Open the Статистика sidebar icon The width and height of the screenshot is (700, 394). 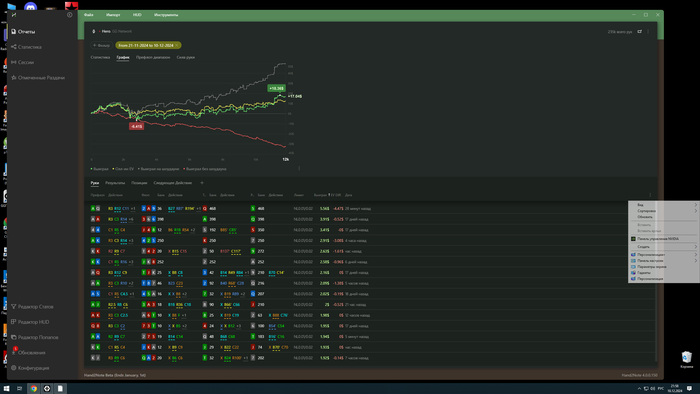coord(13,47)
